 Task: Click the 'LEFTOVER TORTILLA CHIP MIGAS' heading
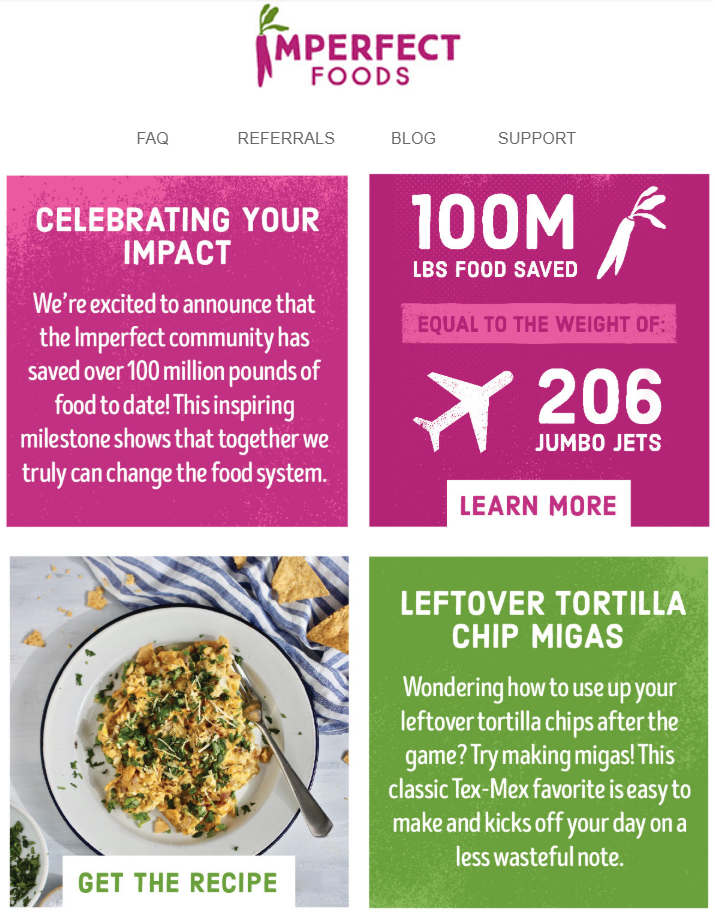point(539,621)
